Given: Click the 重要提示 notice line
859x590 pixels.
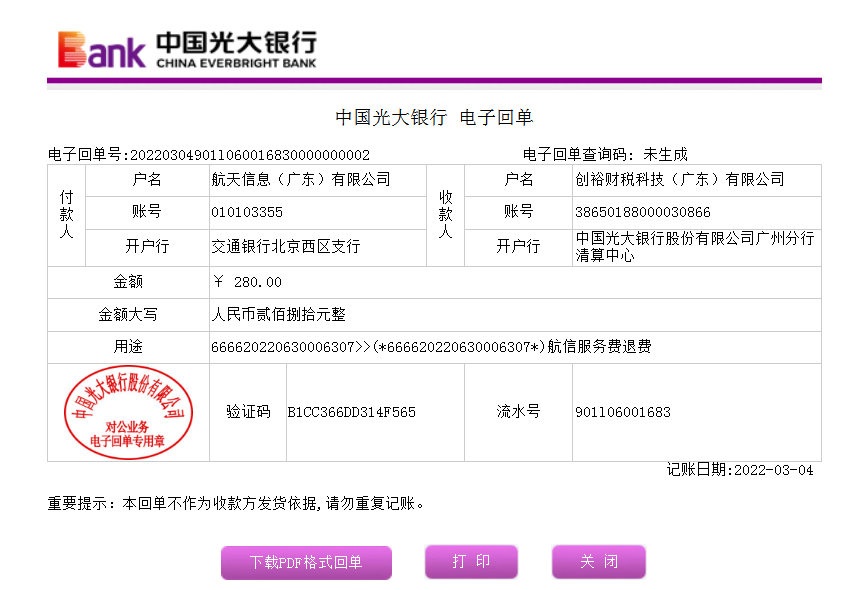Looking at the screenshot, I should pyautogui.click(x=236, y=503).
